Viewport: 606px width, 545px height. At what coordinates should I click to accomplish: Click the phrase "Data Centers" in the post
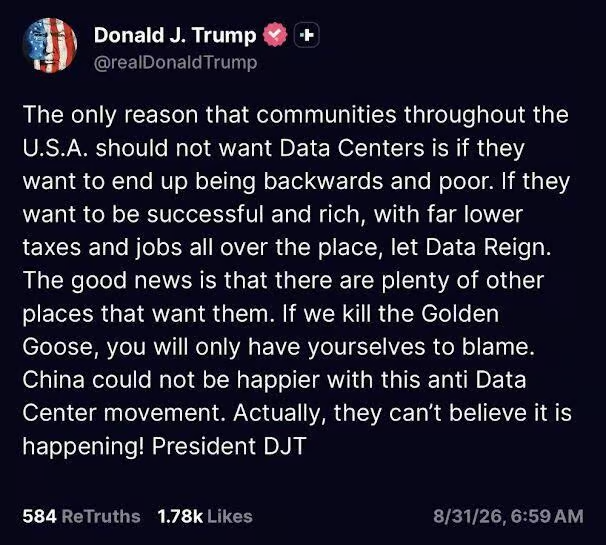click(x=352, y=148)
